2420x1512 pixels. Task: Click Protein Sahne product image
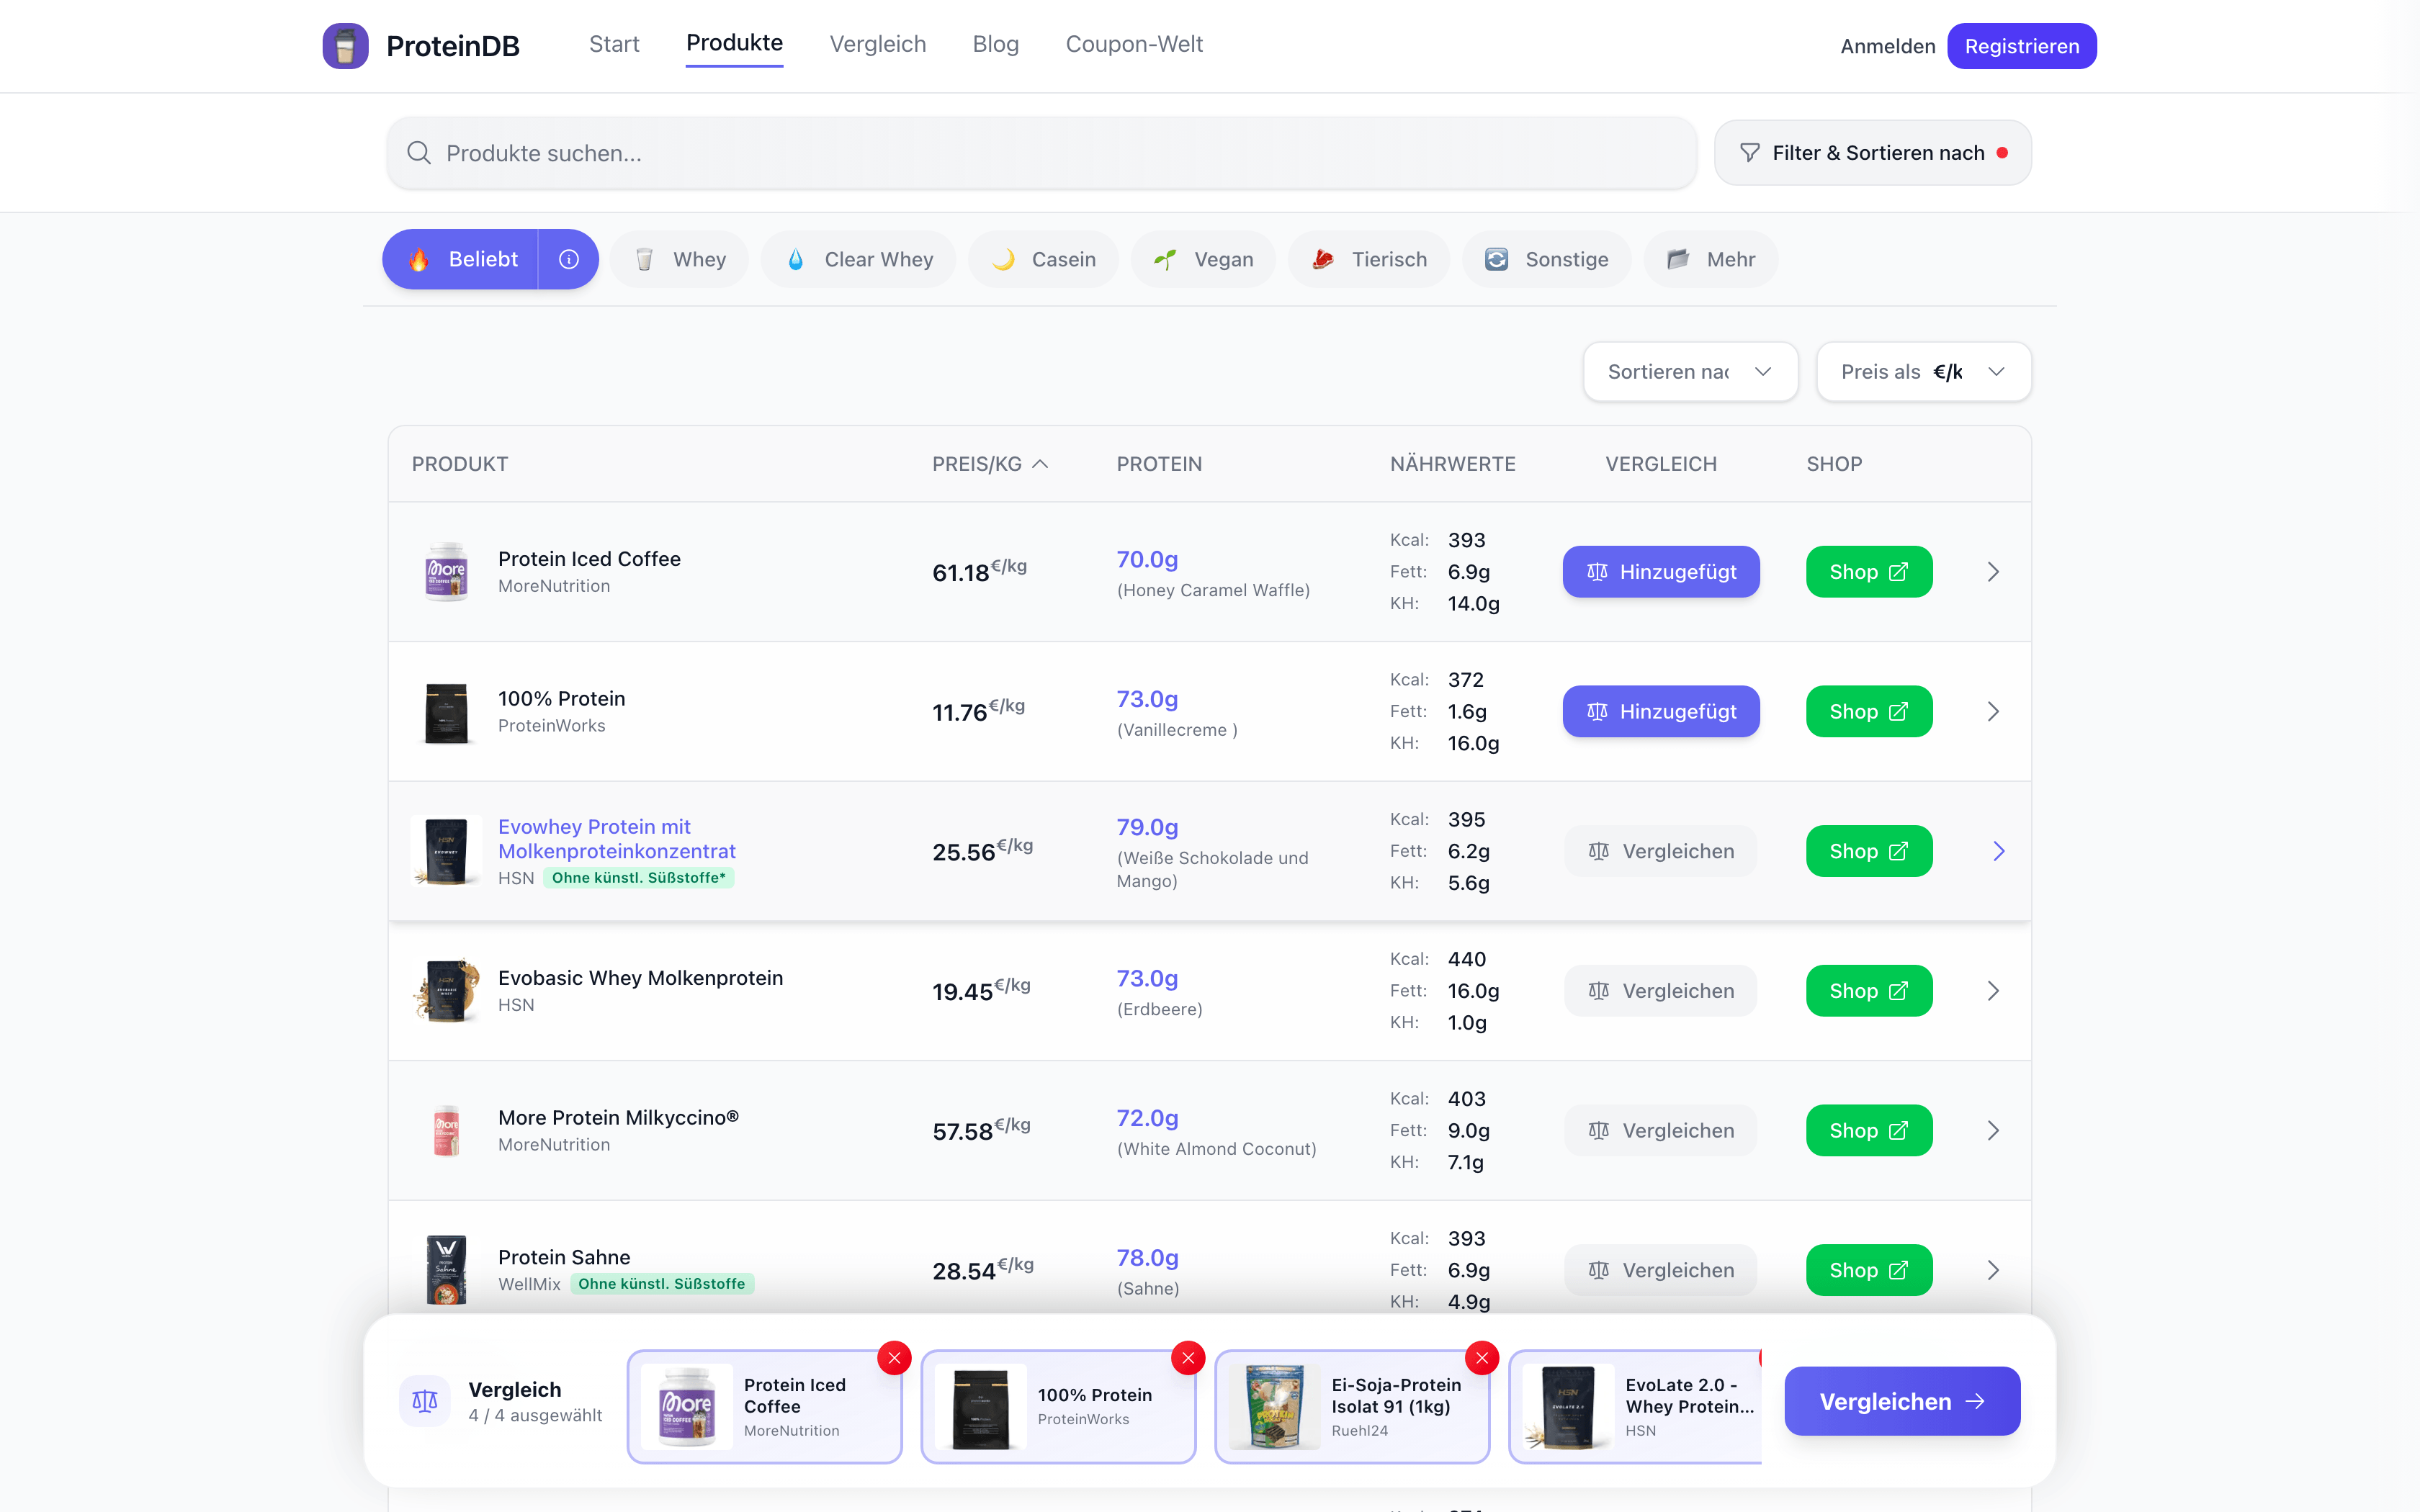pos(446,1270)
